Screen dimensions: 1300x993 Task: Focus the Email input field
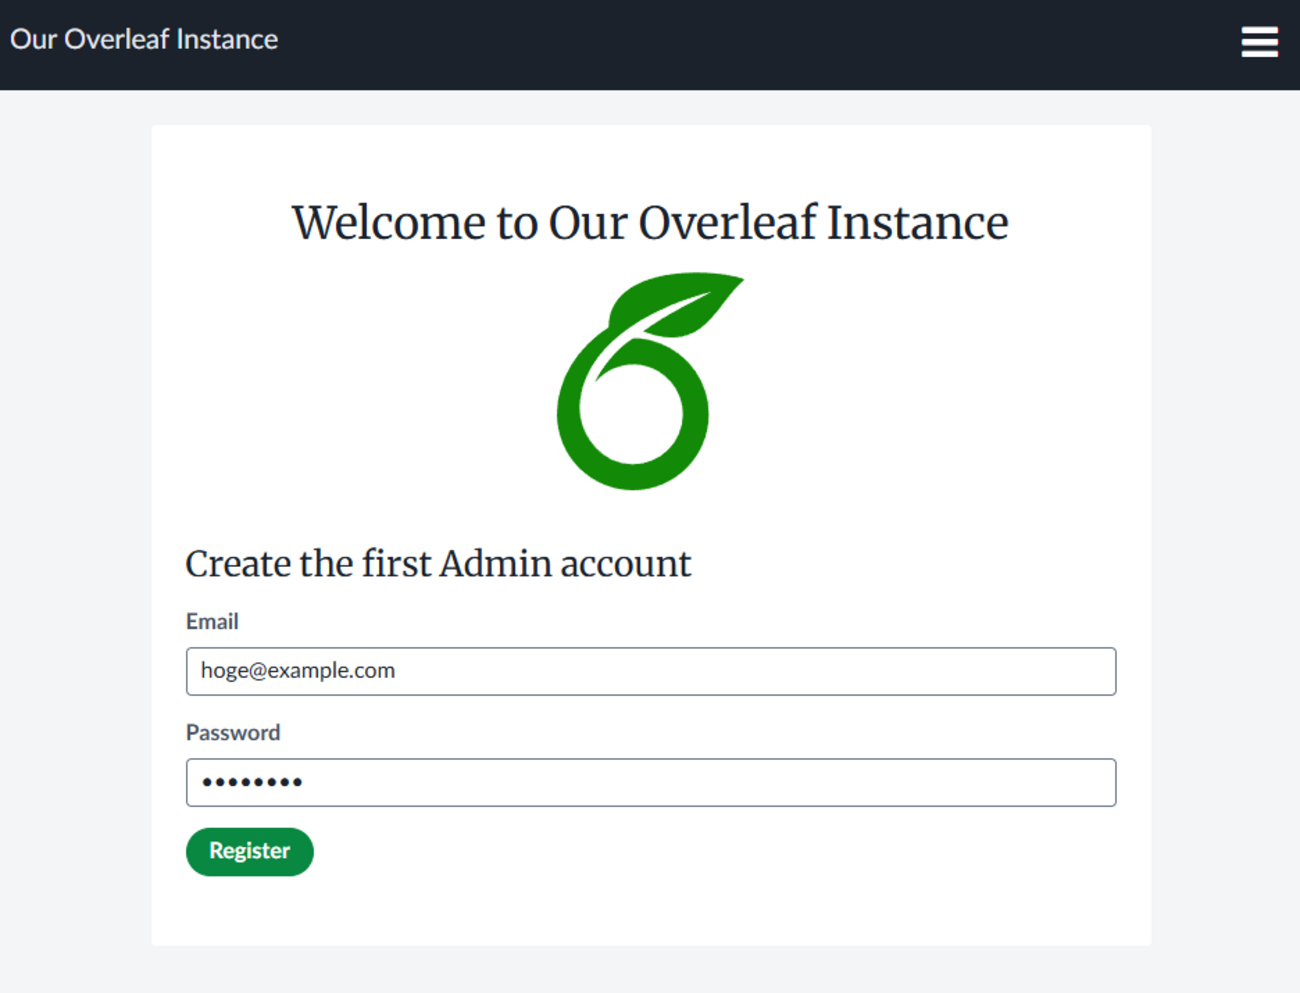(651, 671)
